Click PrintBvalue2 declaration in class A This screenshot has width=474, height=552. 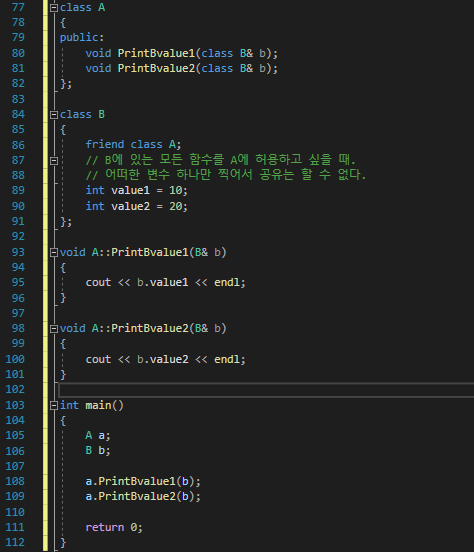tap(181, 68)
